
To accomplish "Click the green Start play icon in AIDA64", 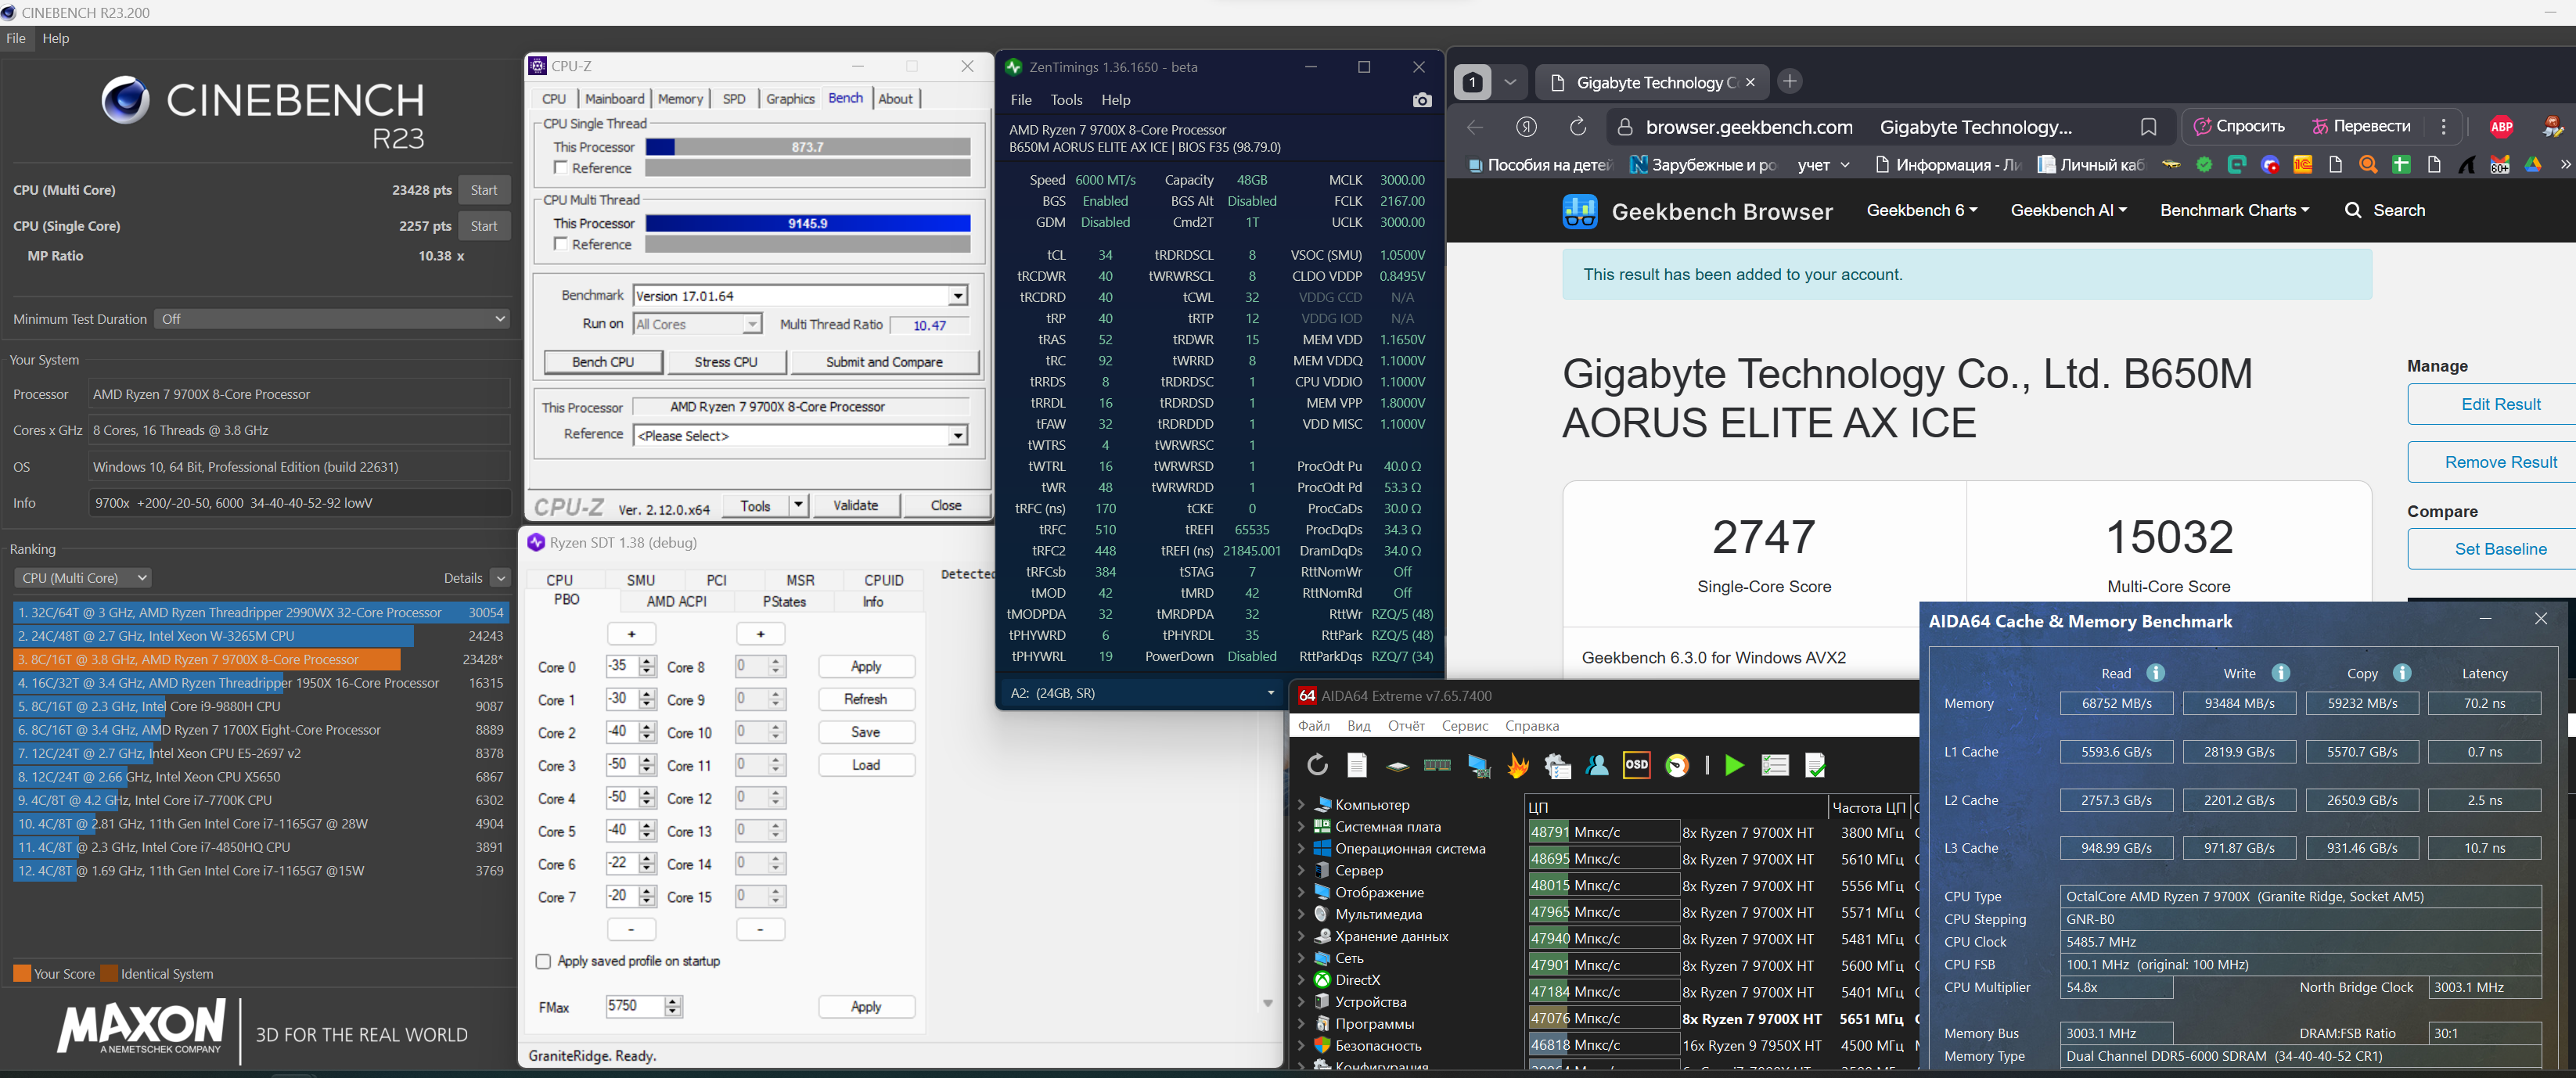I will coord(1734,765).
